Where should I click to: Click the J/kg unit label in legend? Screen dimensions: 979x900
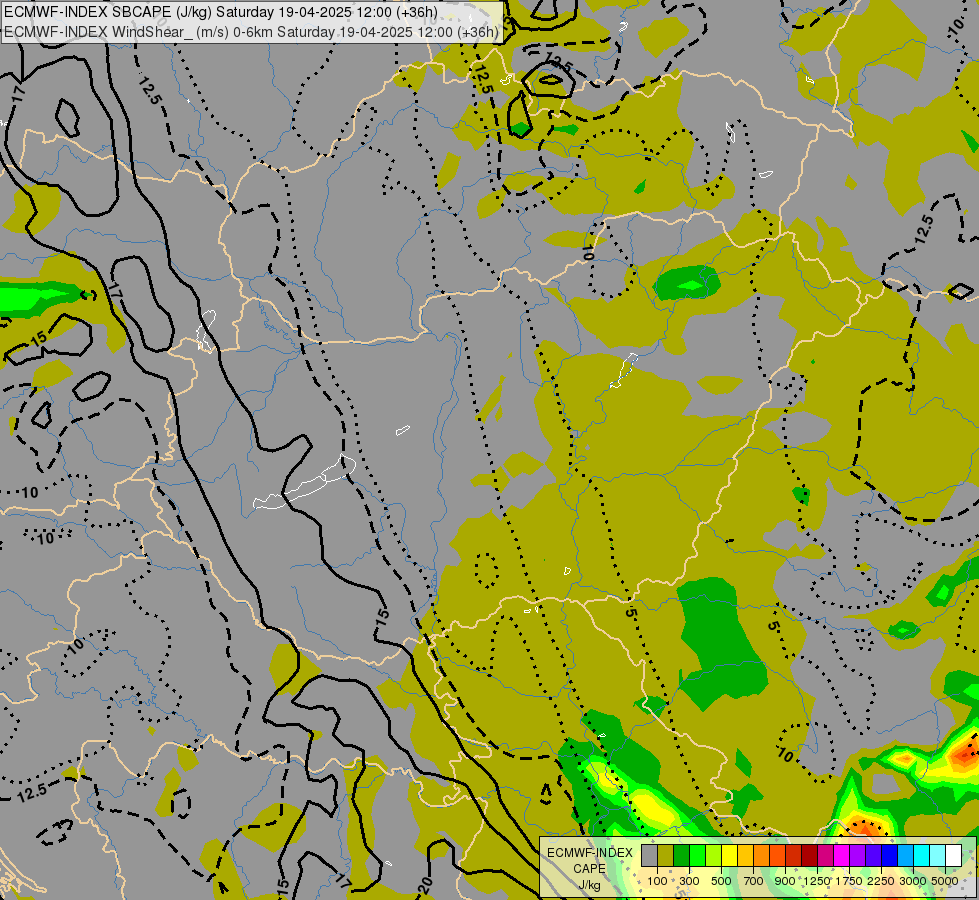click(590, 885)
